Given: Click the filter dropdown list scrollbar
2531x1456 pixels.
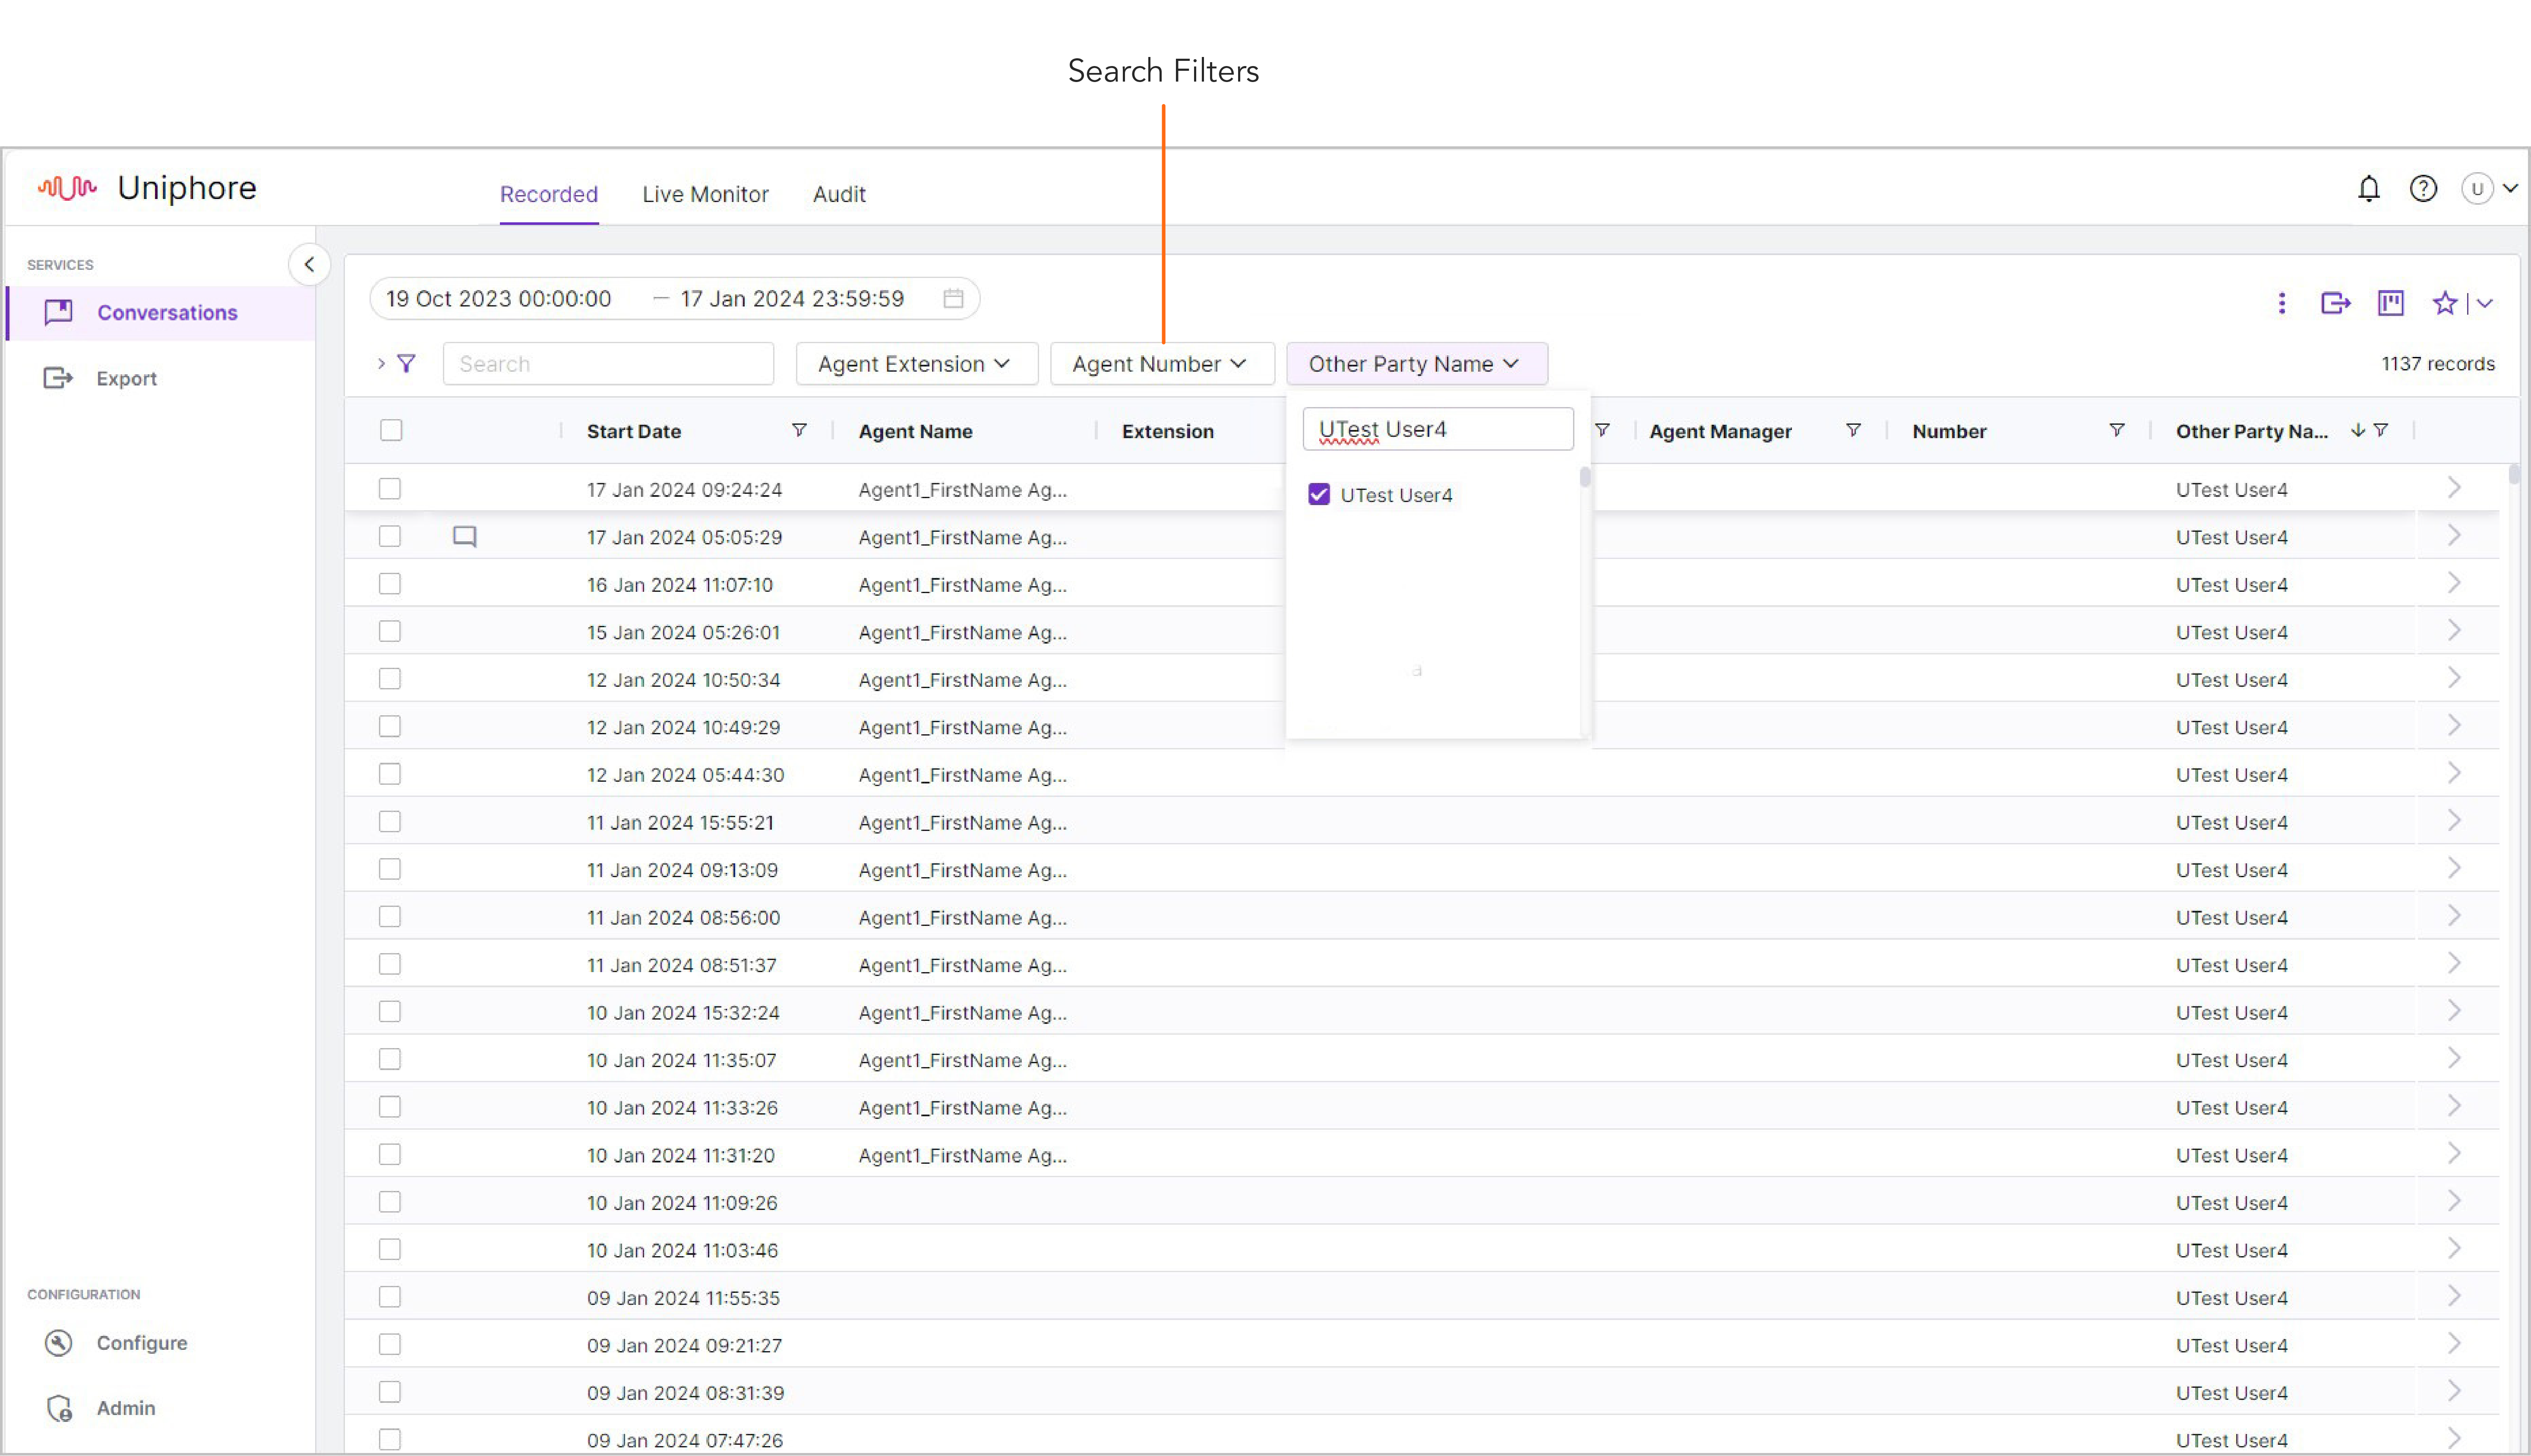Looking at the screenshot, I should tap(1585, 478).
